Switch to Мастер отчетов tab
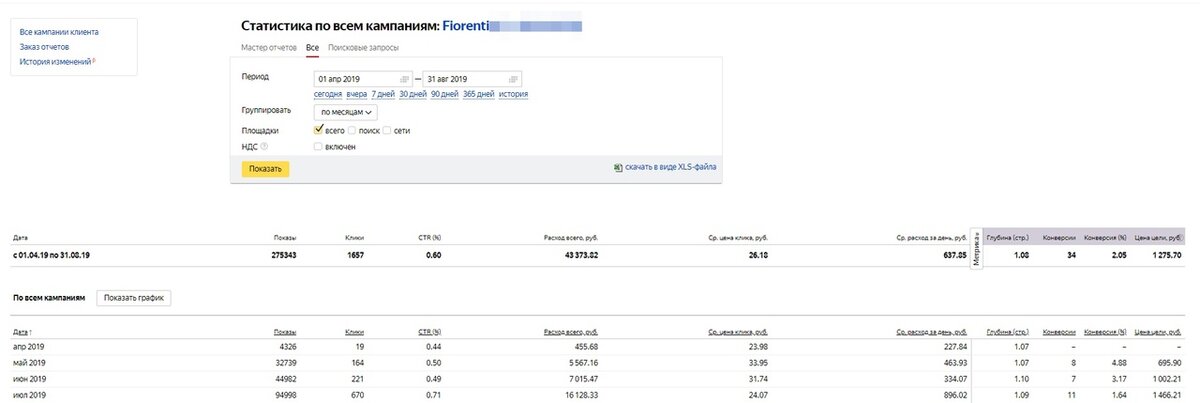The width and height of the screenshot is (1200, 403). tap(270, 48)
